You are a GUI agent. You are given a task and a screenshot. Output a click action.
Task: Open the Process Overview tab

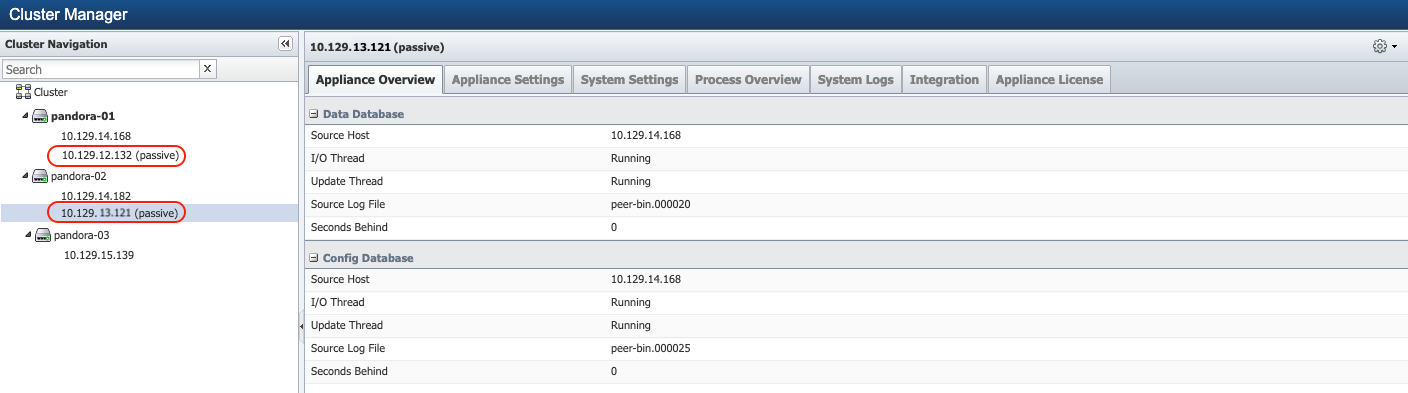pos(748,80)
